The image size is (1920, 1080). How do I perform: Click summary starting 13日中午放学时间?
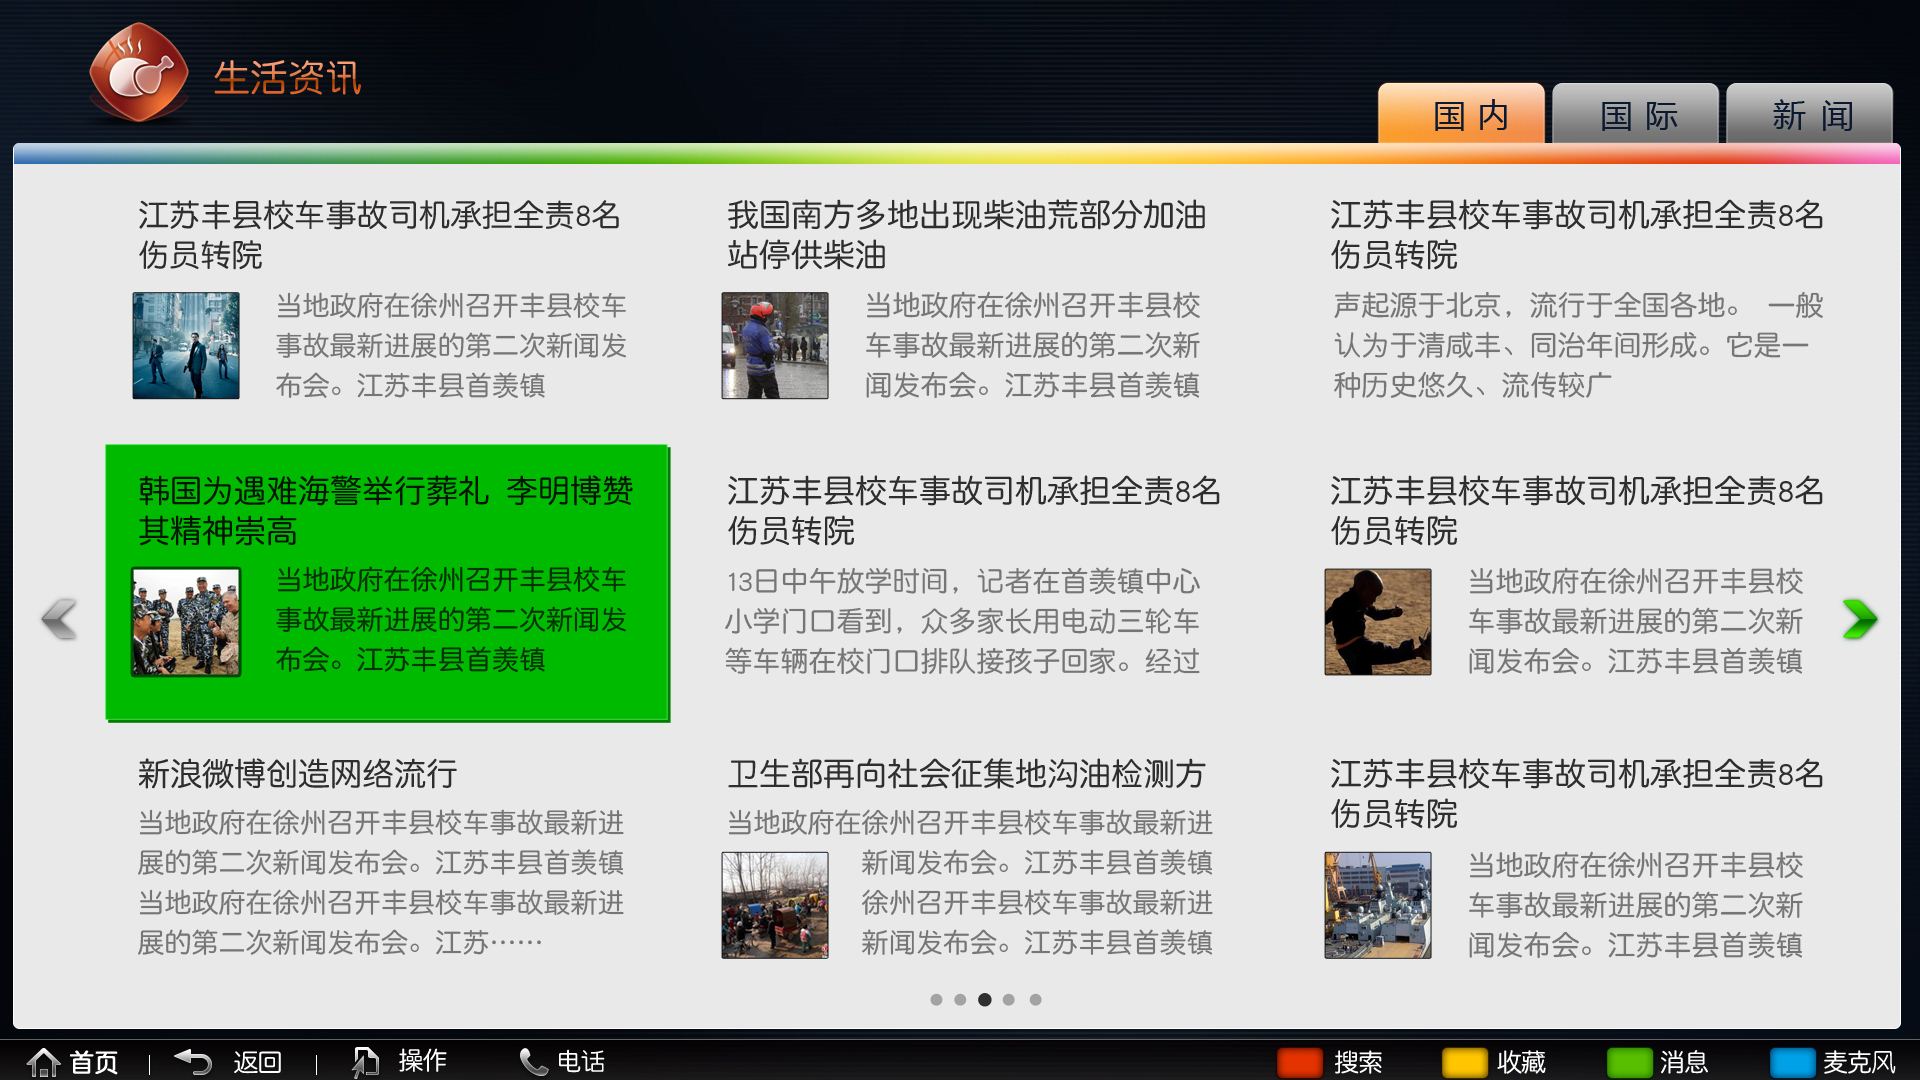962,622
